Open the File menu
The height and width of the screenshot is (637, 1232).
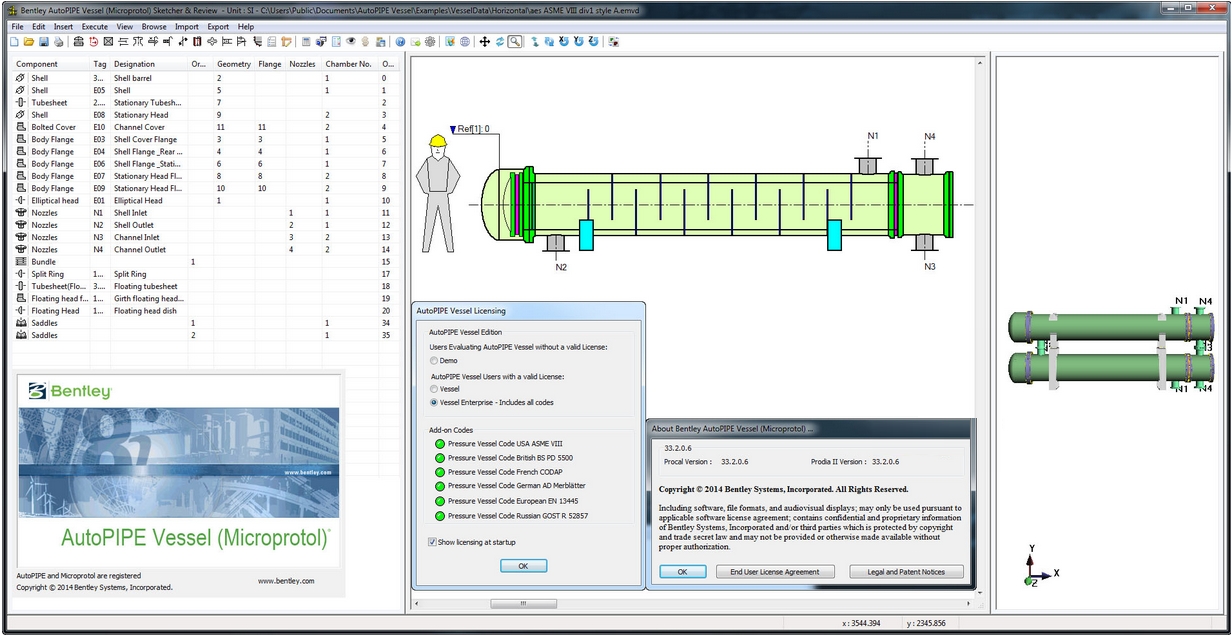(x=17, y=27)
